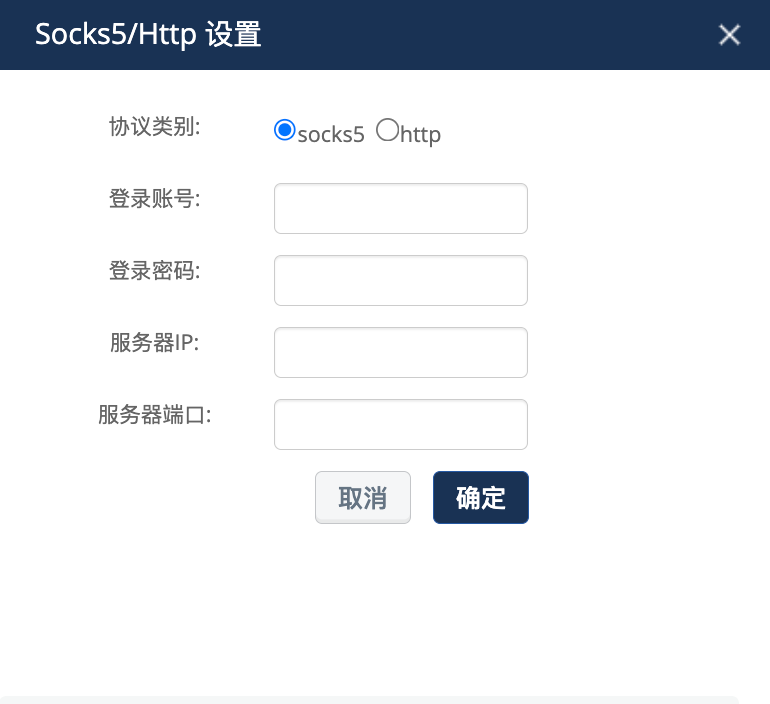Close the Socks5/Http settings dialog
770x704 pixels.
click(x=729, y=35)
